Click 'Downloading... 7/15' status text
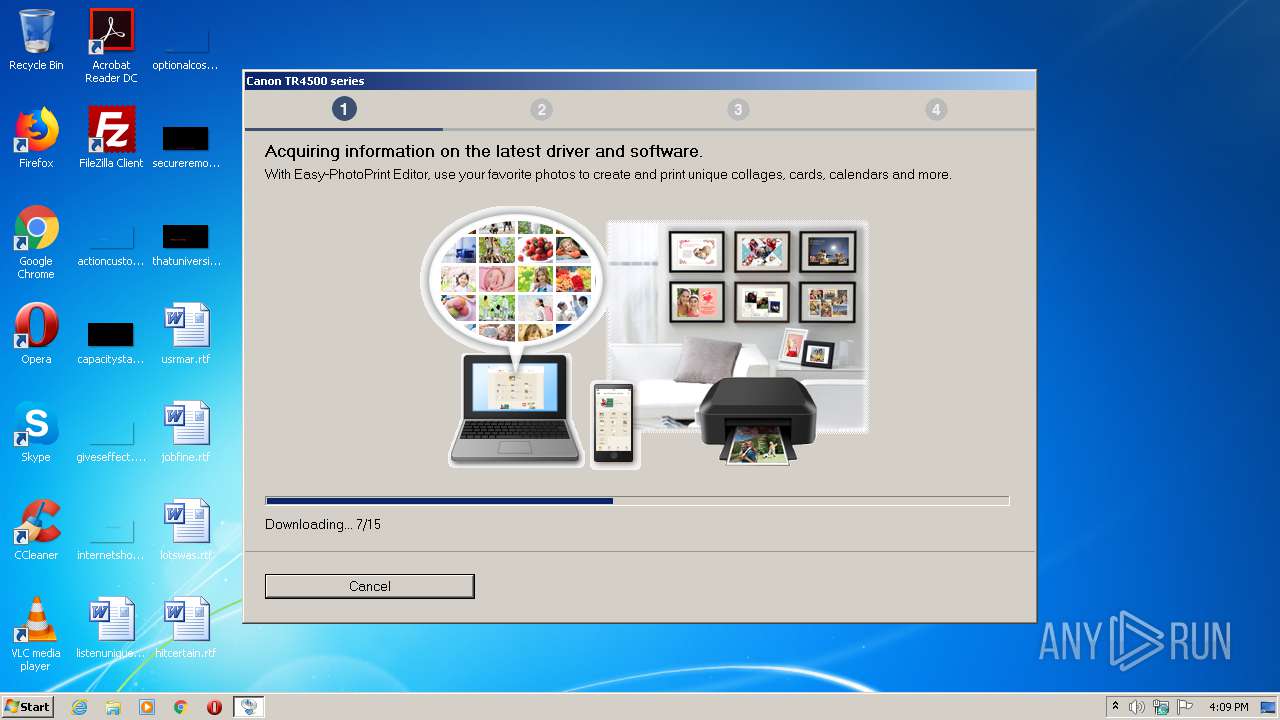Screen dimensions: 1280x720 click(x=323, y=524)
